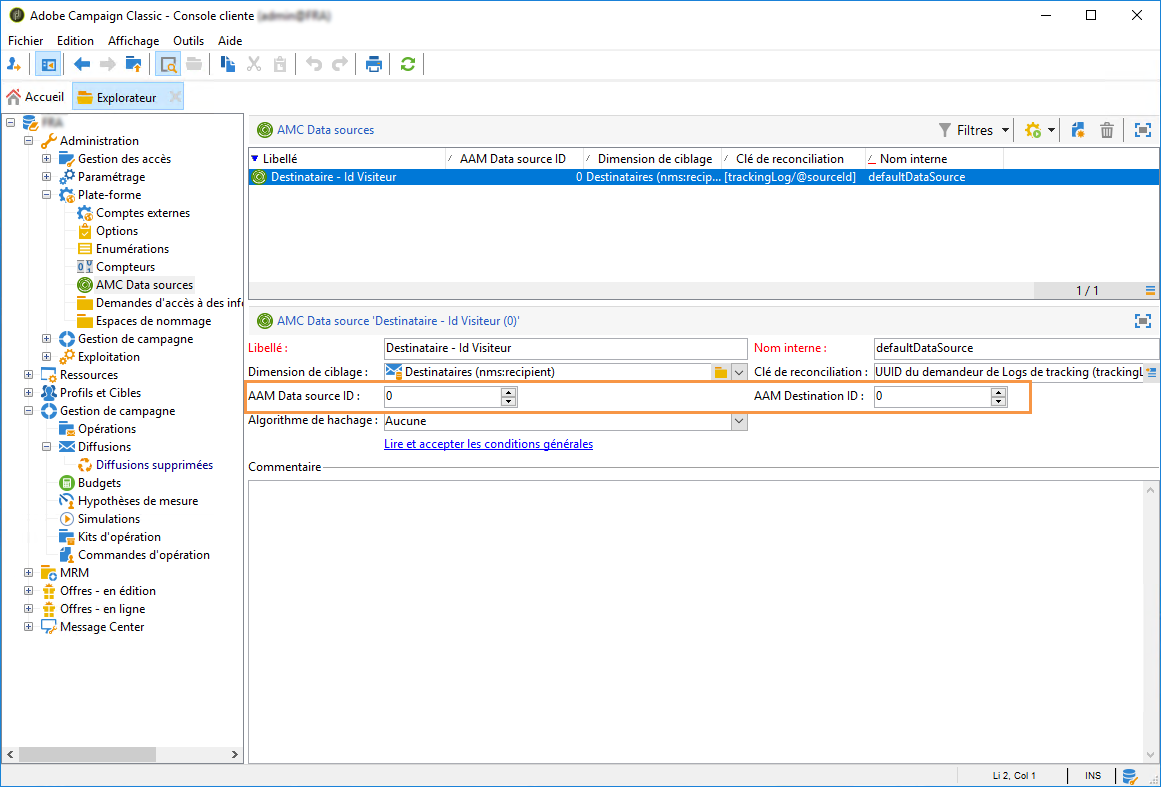Click the redo arrow icon
Screen dimensions: 1162x788
coord(339,64)
